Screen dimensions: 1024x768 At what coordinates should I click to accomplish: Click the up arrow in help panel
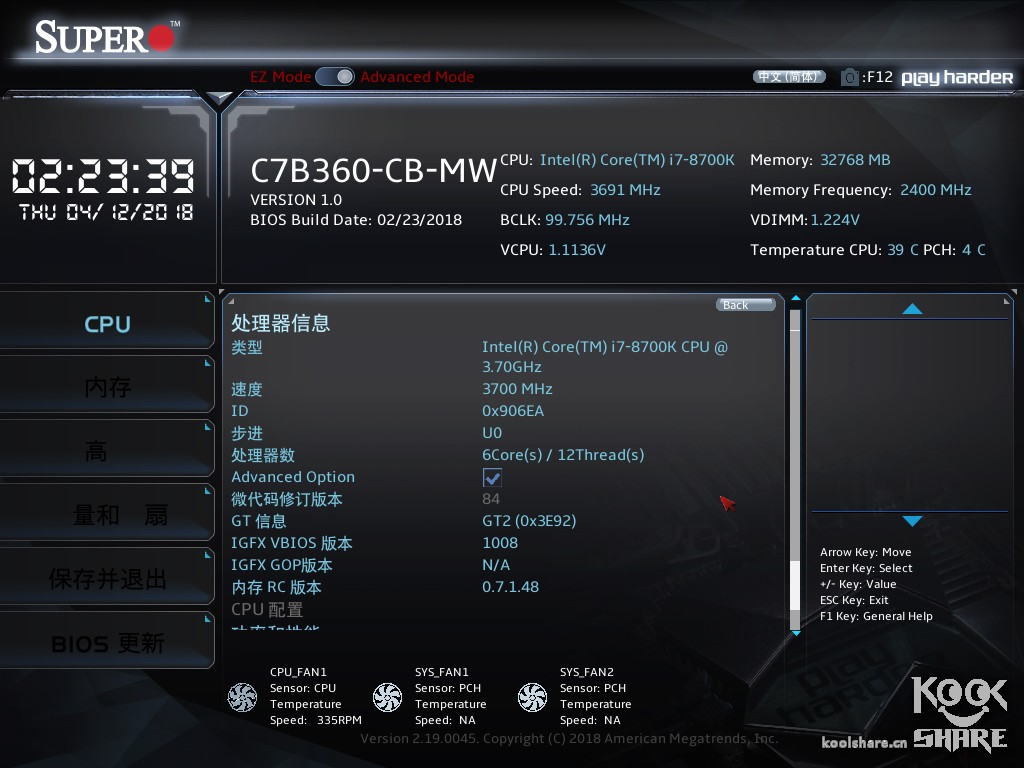click(912, 309)
